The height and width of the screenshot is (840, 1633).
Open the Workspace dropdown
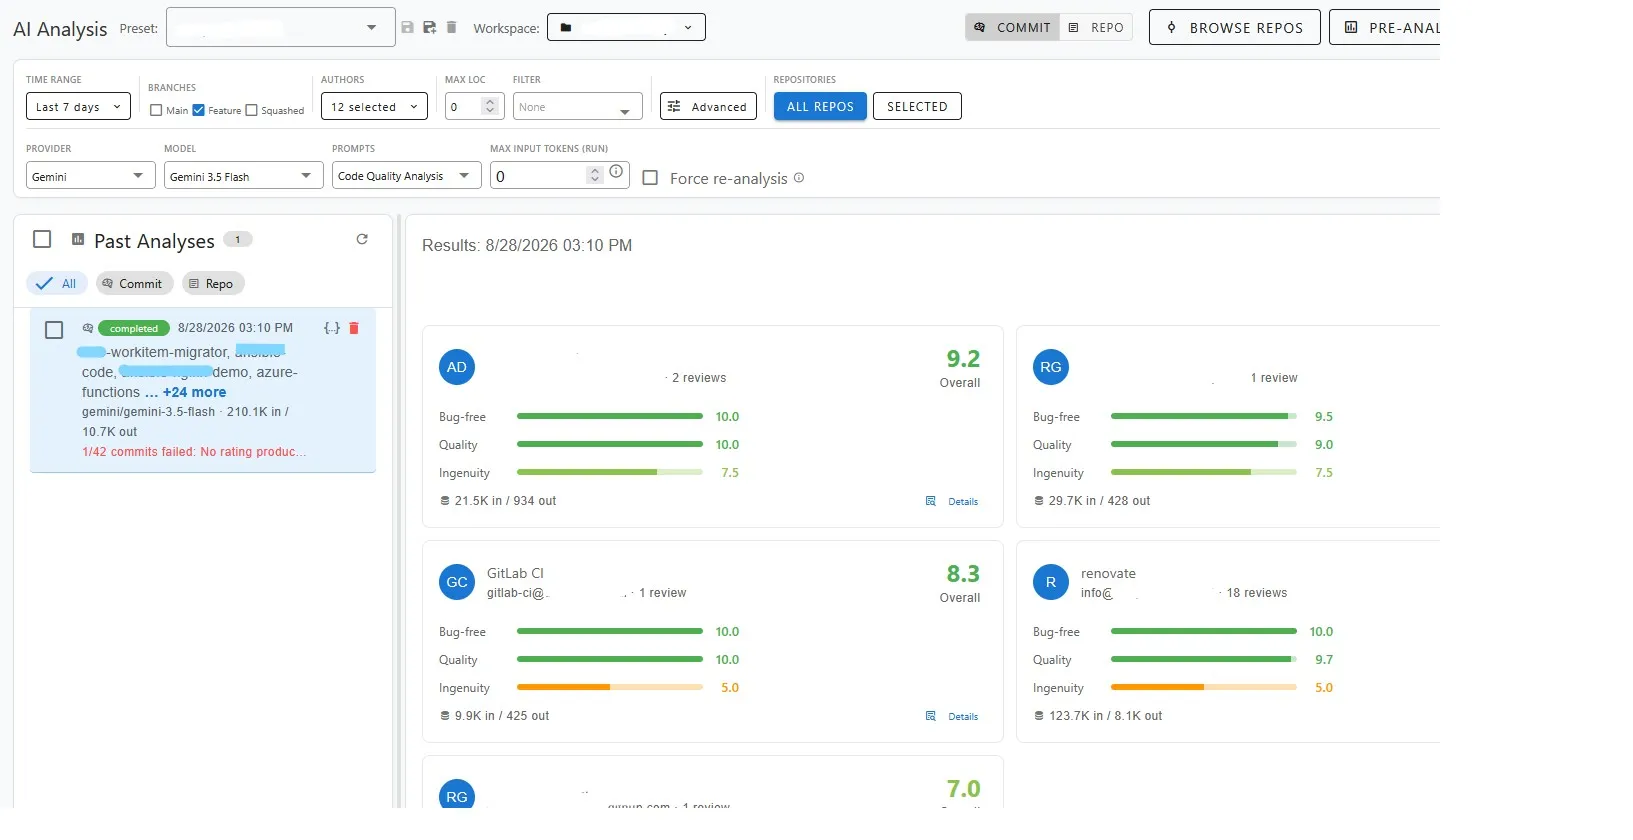[627, 27]
